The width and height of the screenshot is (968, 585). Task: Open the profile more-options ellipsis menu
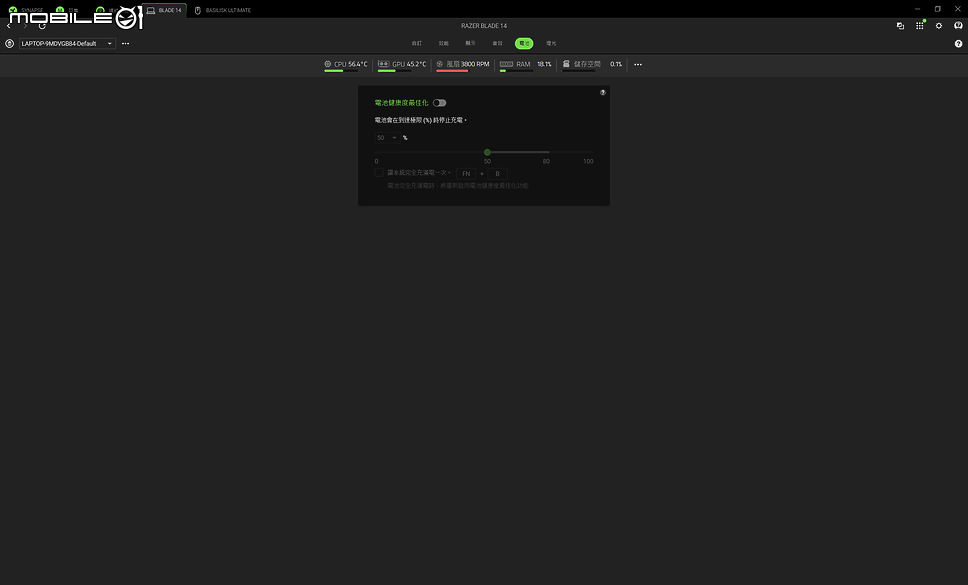(125, 44)
